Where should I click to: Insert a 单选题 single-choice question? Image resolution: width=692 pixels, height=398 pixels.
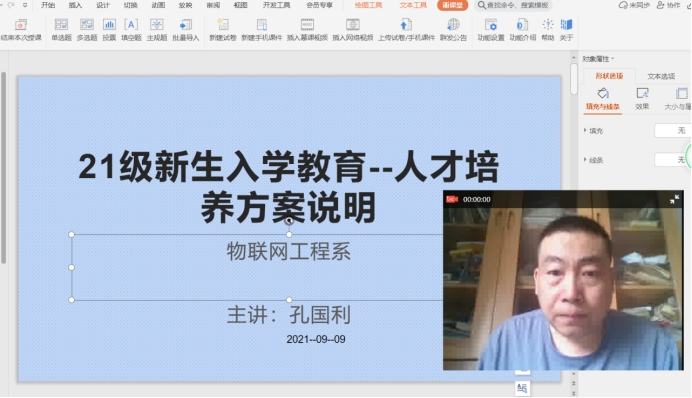pos(61,30)
